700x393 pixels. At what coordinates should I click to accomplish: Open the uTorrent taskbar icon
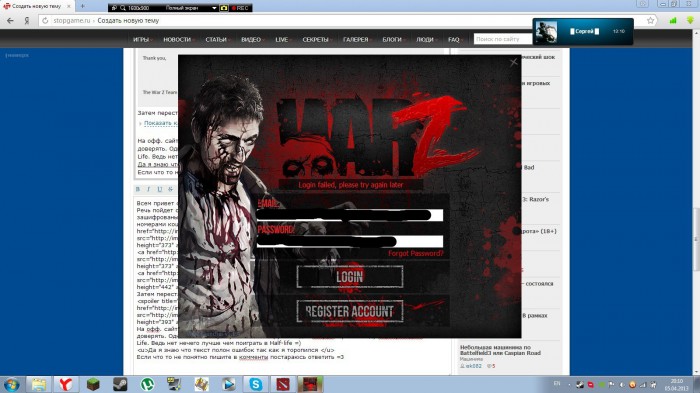[147, 384]
